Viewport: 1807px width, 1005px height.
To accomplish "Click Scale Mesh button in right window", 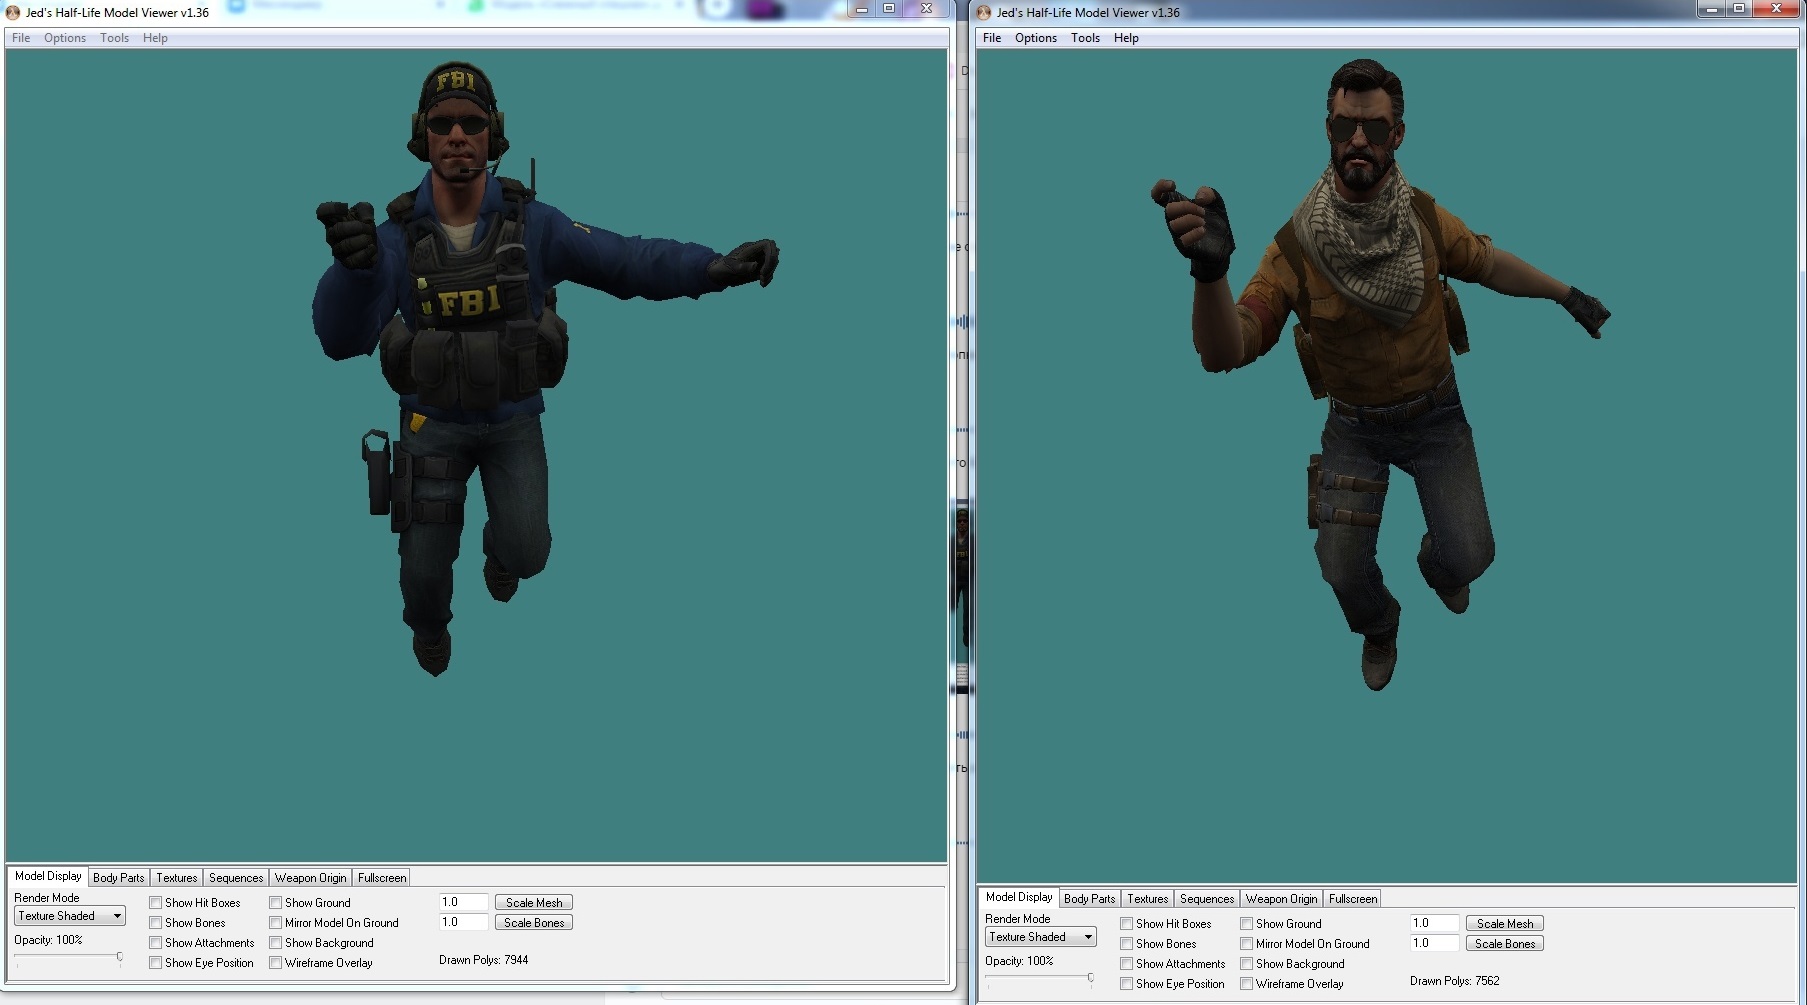I will (x=1505, y=923).
